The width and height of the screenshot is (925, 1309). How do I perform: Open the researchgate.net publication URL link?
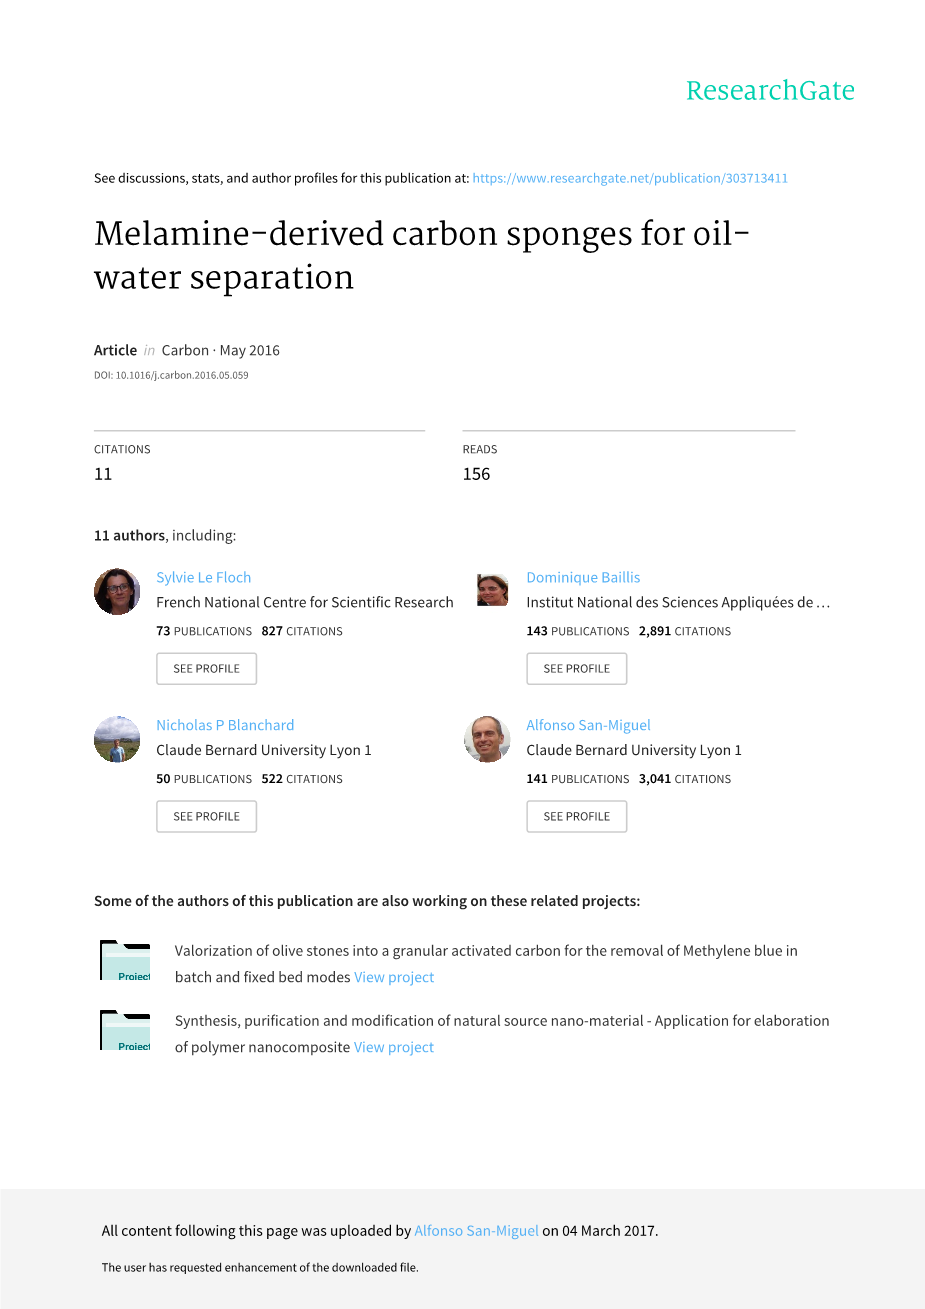click(630, 178)
